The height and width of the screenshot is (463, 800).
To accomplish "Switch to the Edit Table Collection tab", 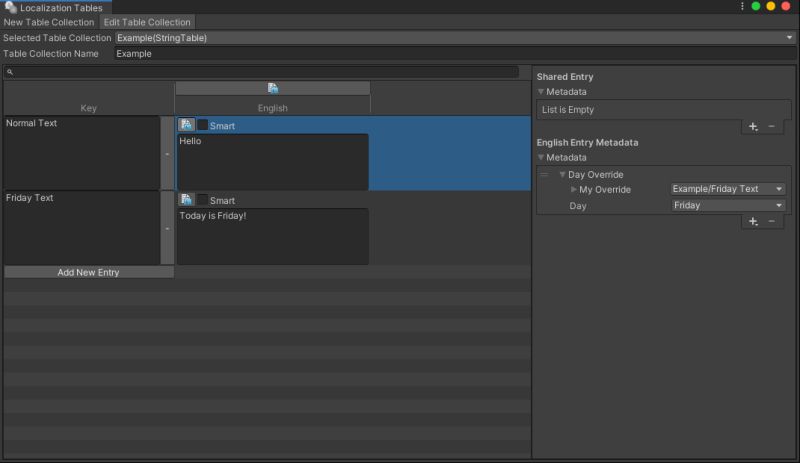I will pos(147,22).
